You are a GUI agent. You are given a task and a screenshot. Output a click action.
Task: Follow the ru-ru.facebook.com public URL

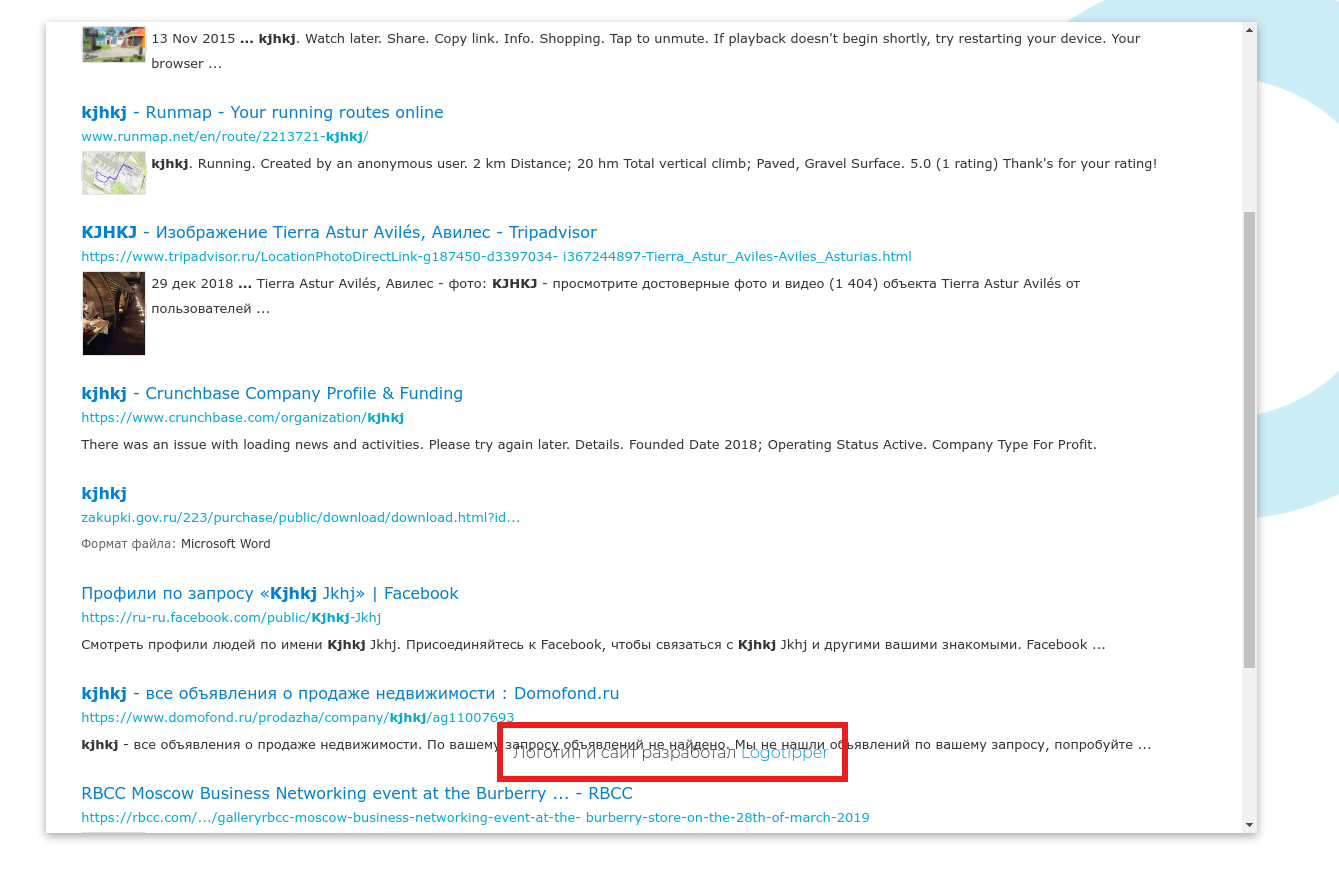(x=231, y=618)
